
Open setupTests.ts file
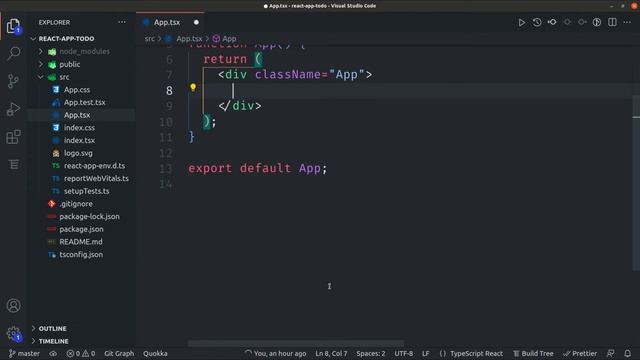pos(87,191)
